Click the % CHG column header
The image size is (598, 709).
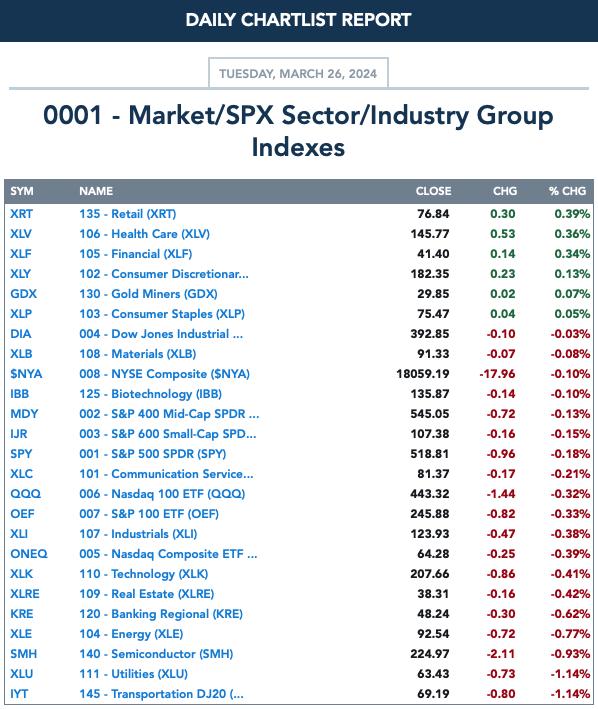tap(568, 191)
